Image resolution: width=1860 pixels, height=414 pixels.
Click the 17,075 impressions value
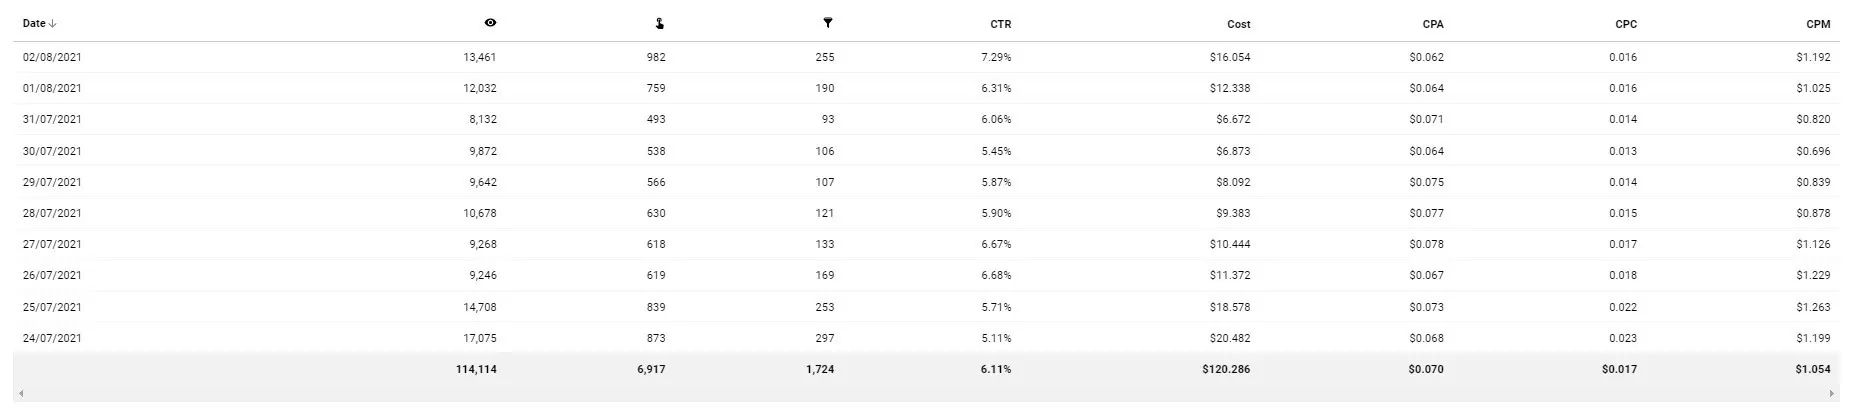point(480,339)
